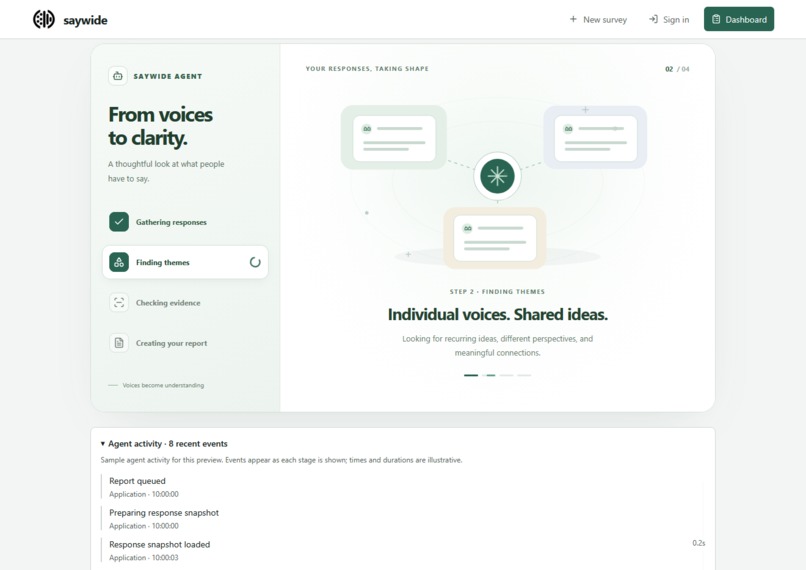Click the sign-in arrow icon
Screen dimensions: 806x570
click(x=653, y=19)
